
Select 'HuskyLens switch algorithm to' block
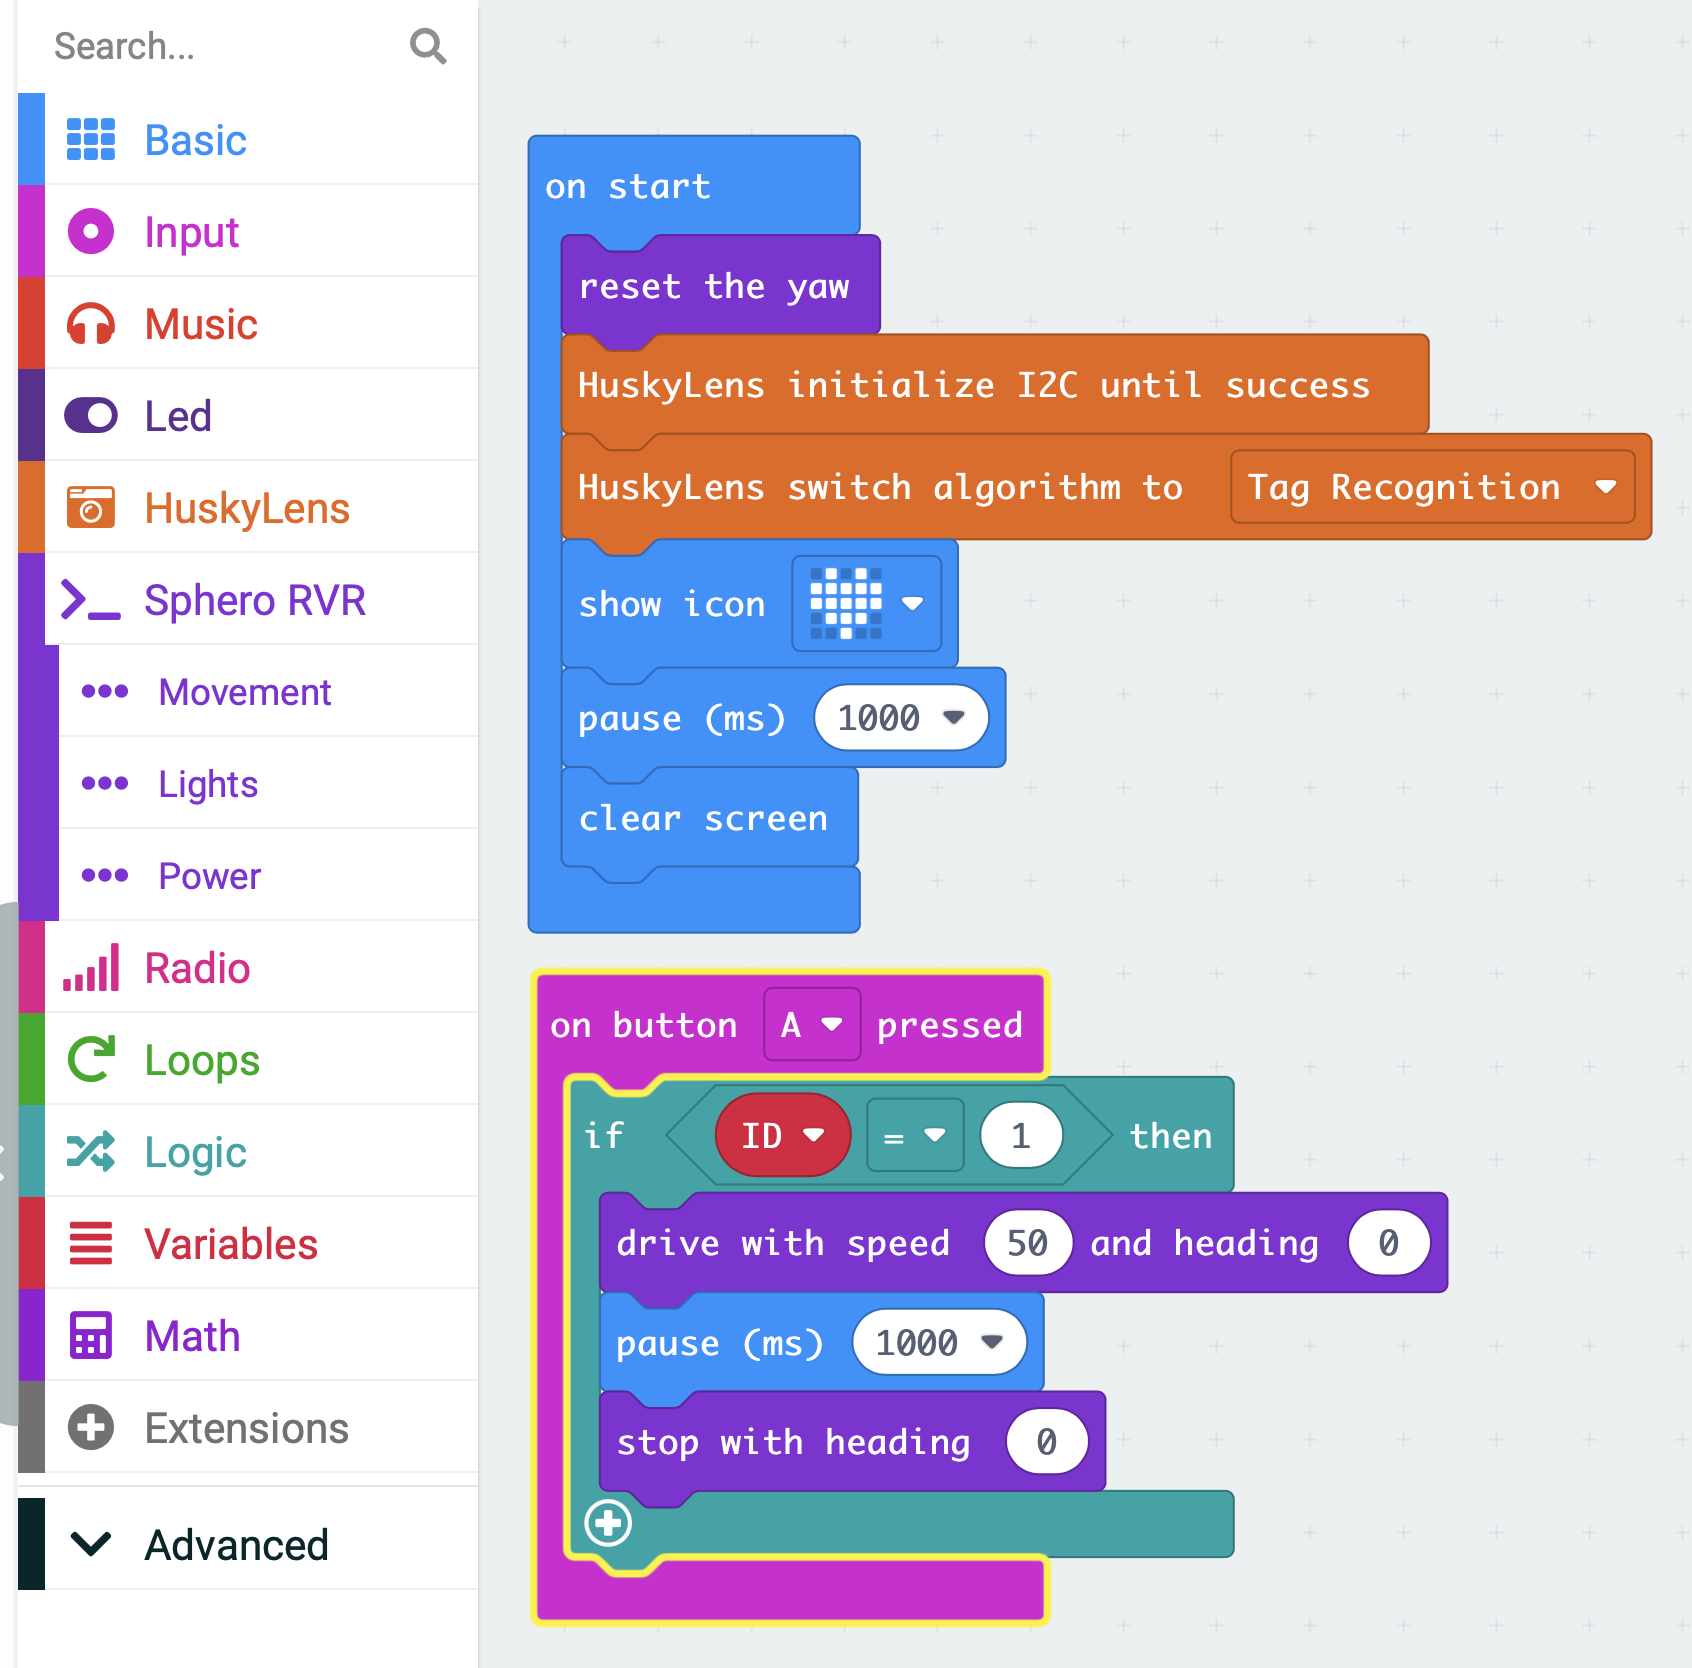point(880,487)
